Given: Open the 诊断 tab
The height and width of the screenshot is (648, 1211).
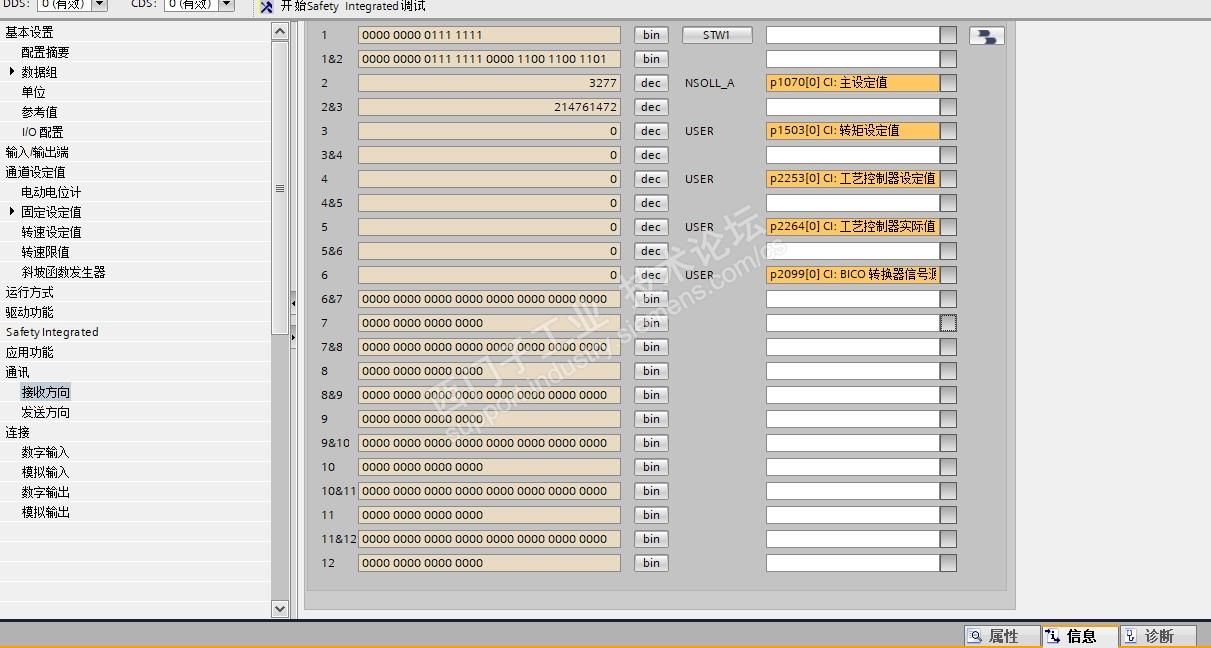Looking at the screenshot, I should [x=1158, y=636].
